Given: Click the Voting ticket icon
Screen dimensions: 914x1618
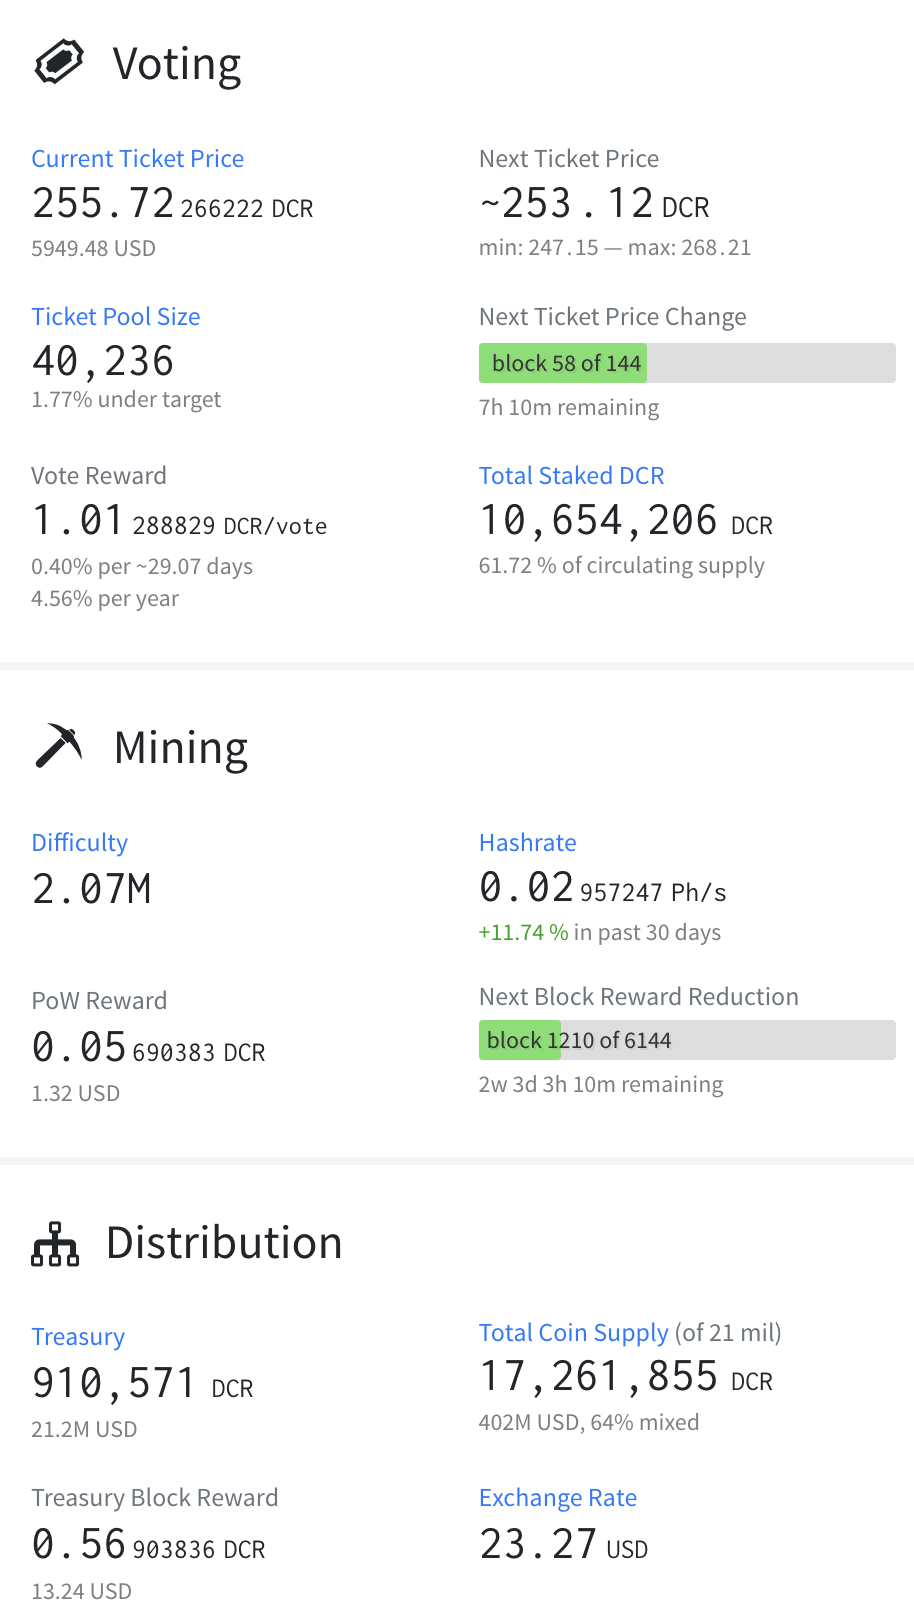Looking at the screenshot, I should [x=59, y=63].
